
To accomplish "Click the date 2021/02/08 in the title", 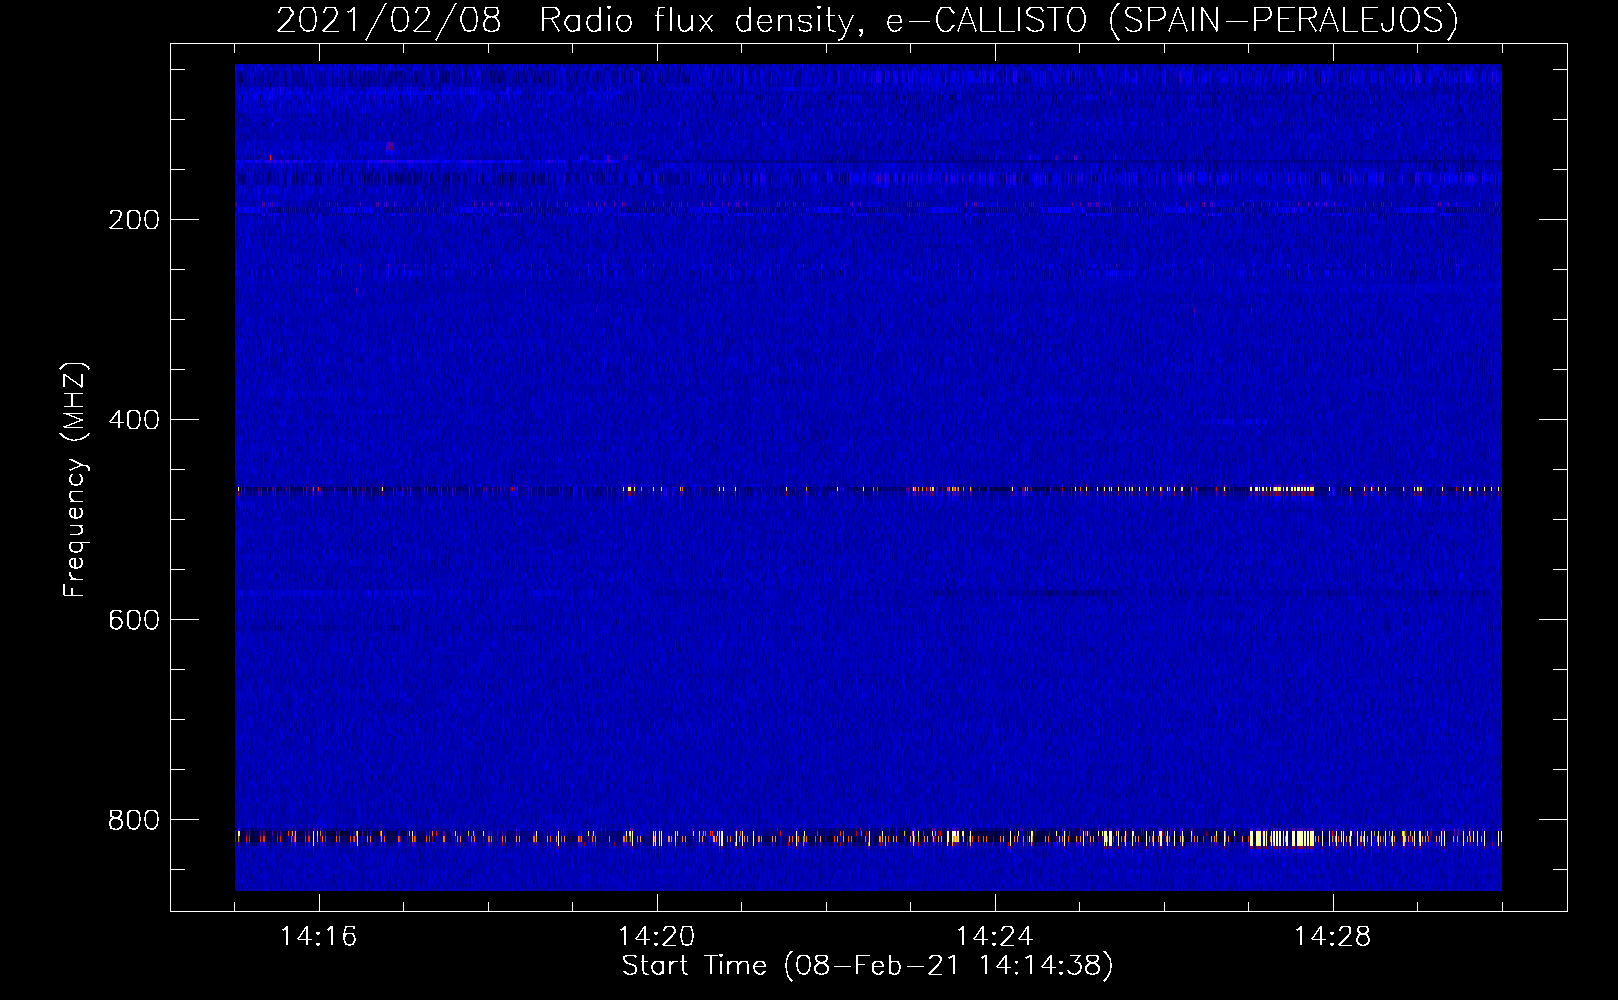I will coord(388,20).
